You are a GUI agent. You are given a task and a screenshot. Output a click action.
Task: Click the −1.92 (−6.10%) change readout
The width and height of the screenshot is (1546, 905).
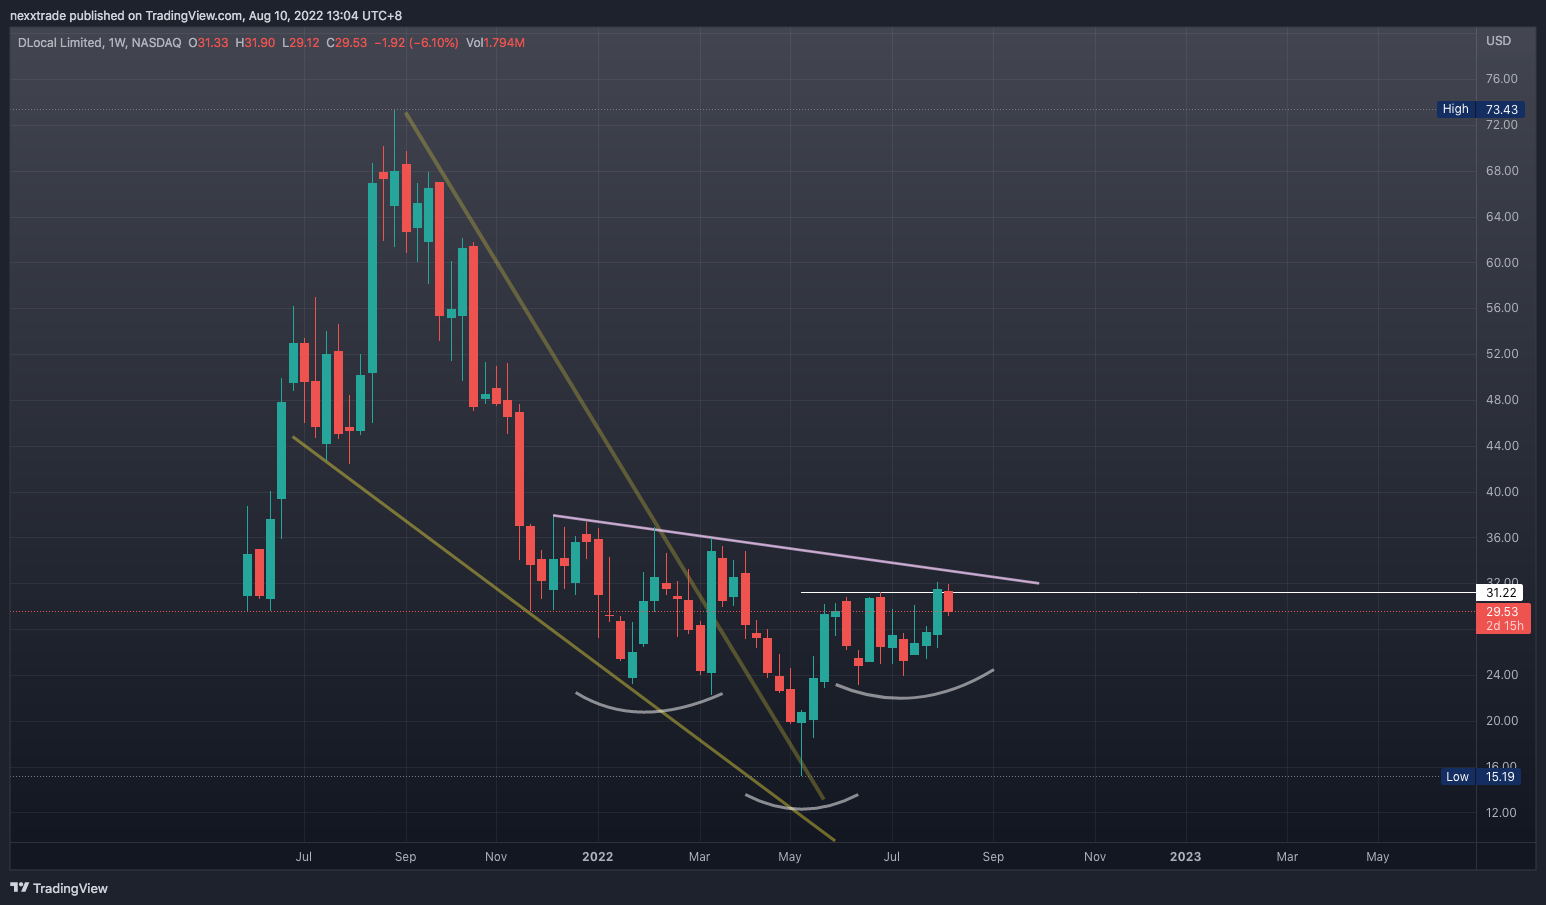[416, 43]
